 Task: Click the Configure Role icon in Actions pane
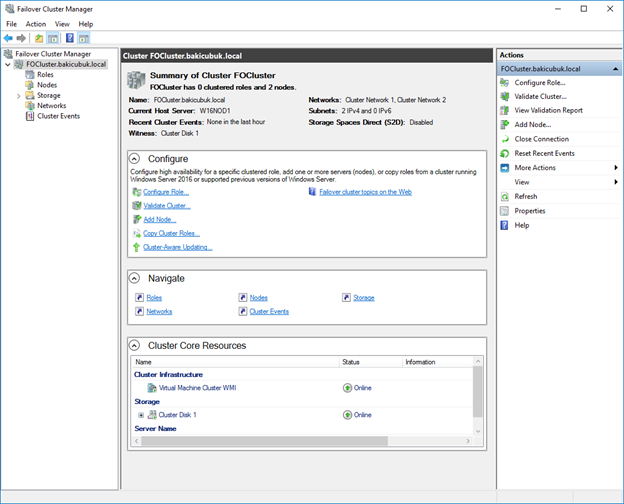click(505, 82)
